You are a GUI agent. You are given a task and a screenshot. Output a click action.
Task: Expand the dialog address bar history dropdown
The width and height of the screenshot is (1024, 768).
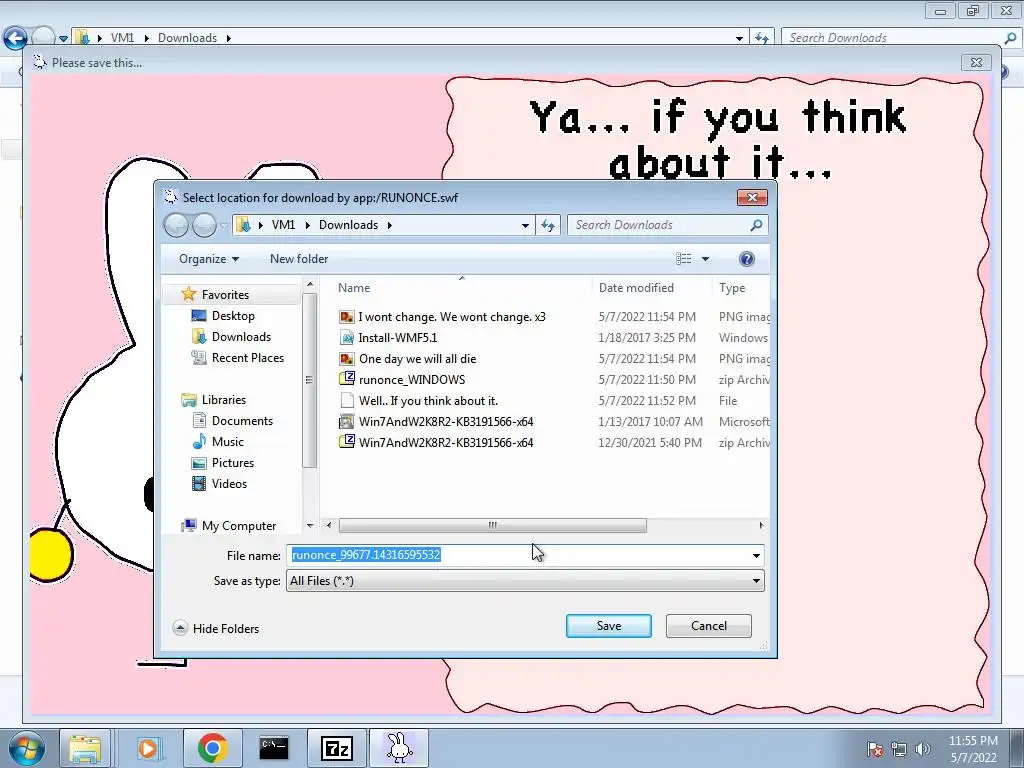[x=525, y=225]
